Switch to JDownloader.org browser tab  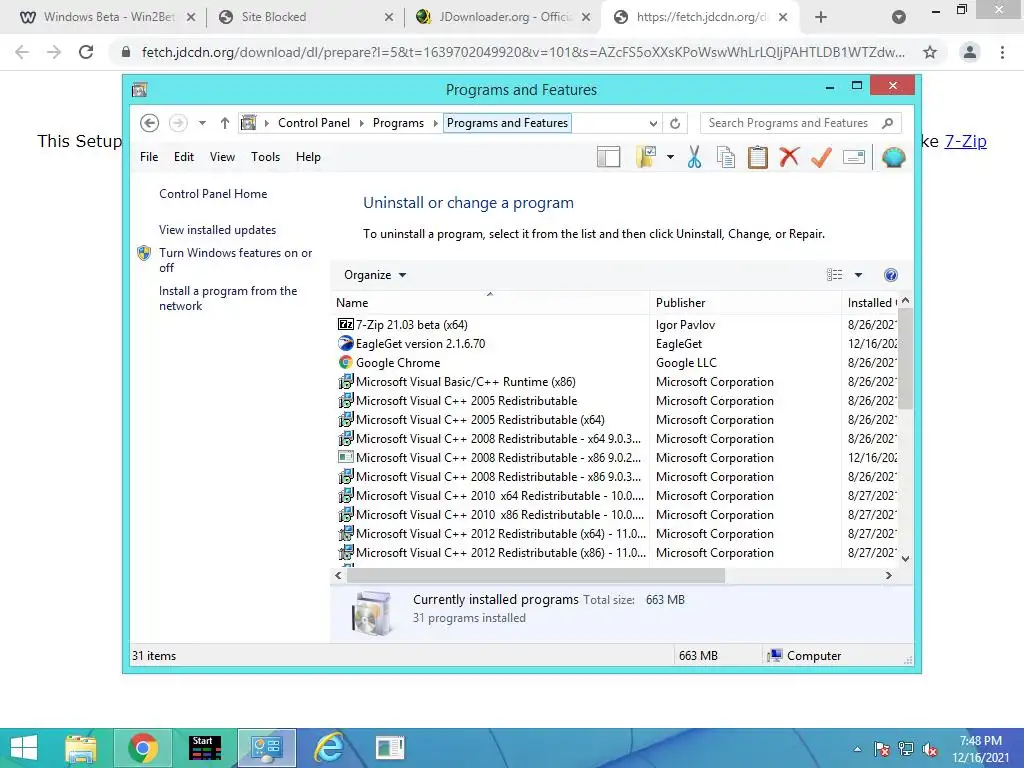tap(503, 17)
